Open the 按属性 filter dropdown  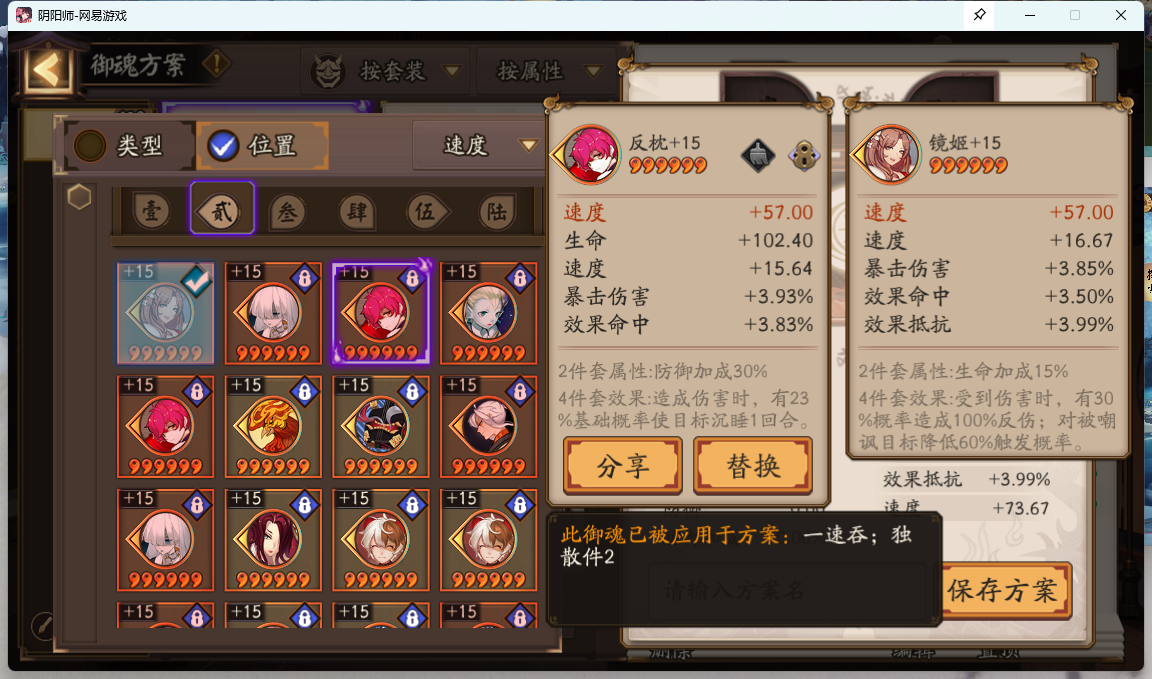(x=547, y=71)
